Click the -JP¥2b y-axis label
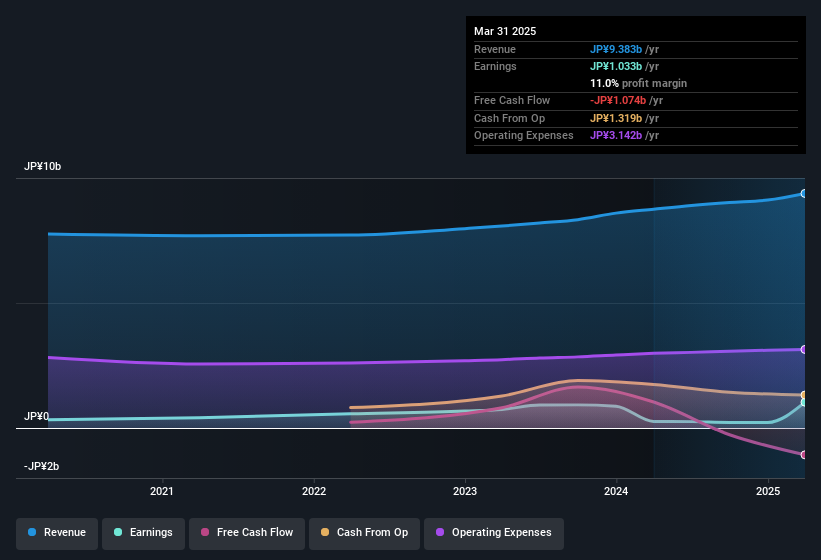The height and width of the screenshot is (560, 821). click(41, 466)
